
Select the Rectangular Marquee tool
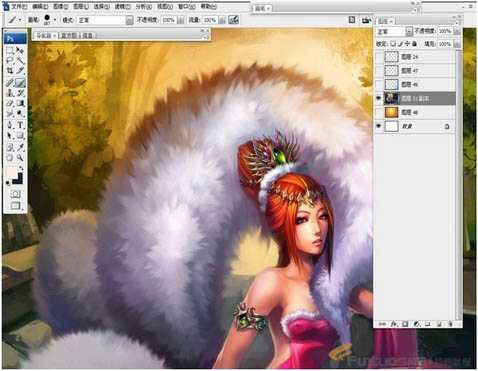(x=10, y=51)
